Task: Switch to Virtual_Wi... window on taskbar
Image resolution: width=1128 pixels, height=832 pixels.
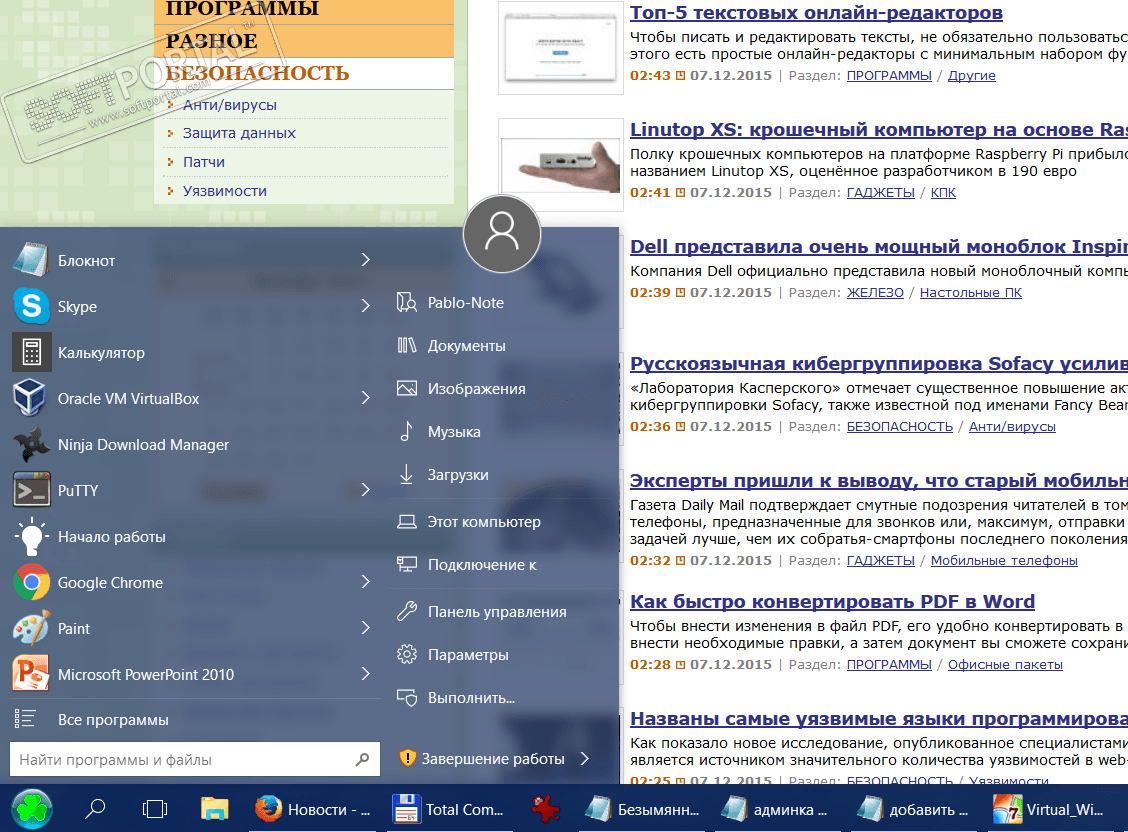Action: (x=1050, y=809)
